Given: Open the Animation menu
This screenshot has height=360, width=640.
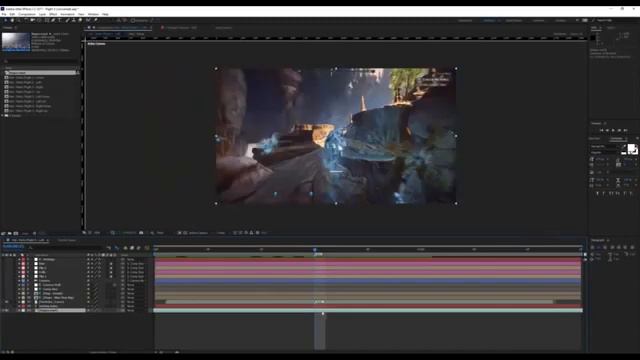Looking at the screenshot, I should pos(67,14).
